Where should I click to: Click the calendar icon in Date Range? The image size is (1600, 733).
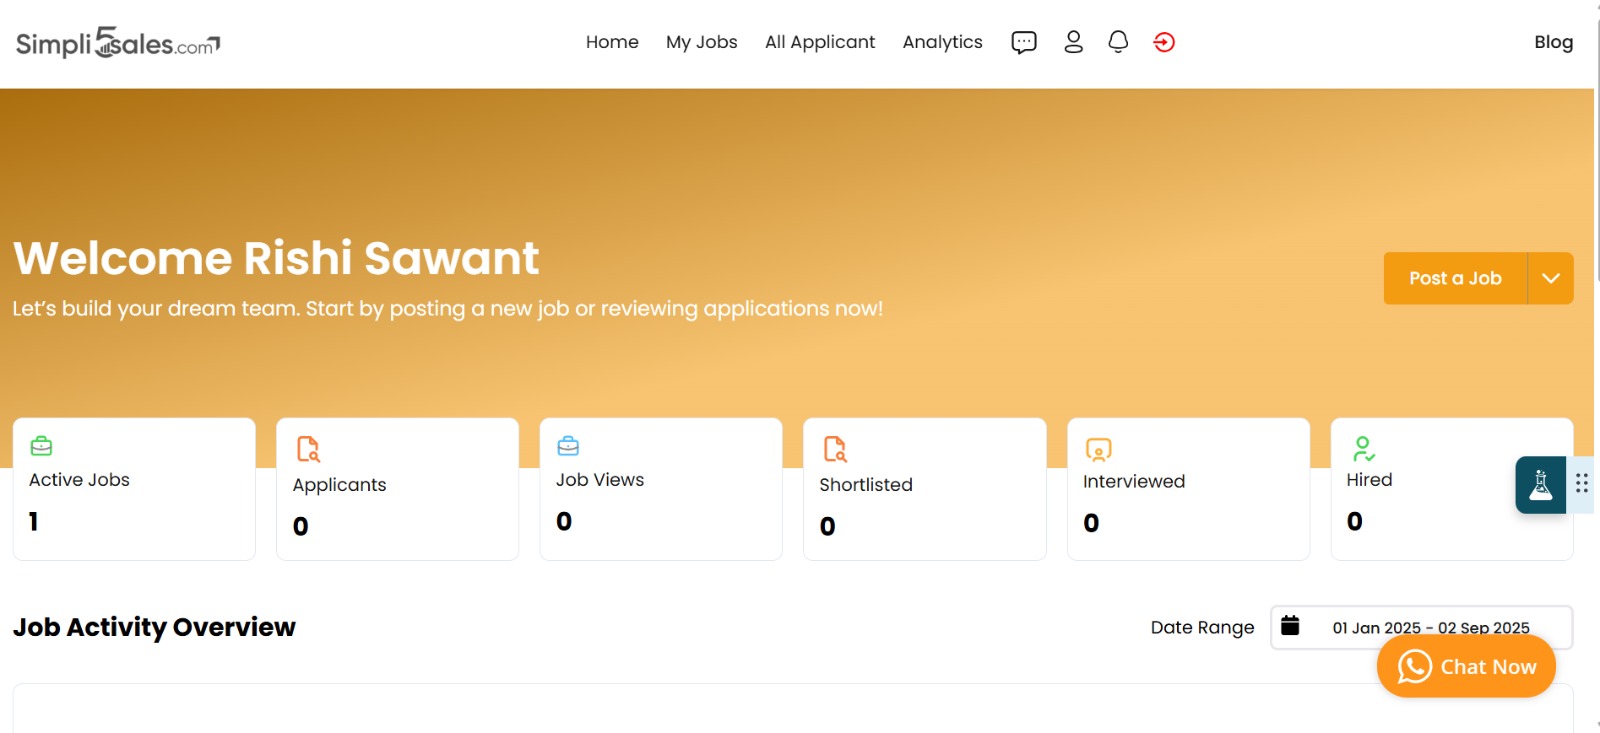1290,626
